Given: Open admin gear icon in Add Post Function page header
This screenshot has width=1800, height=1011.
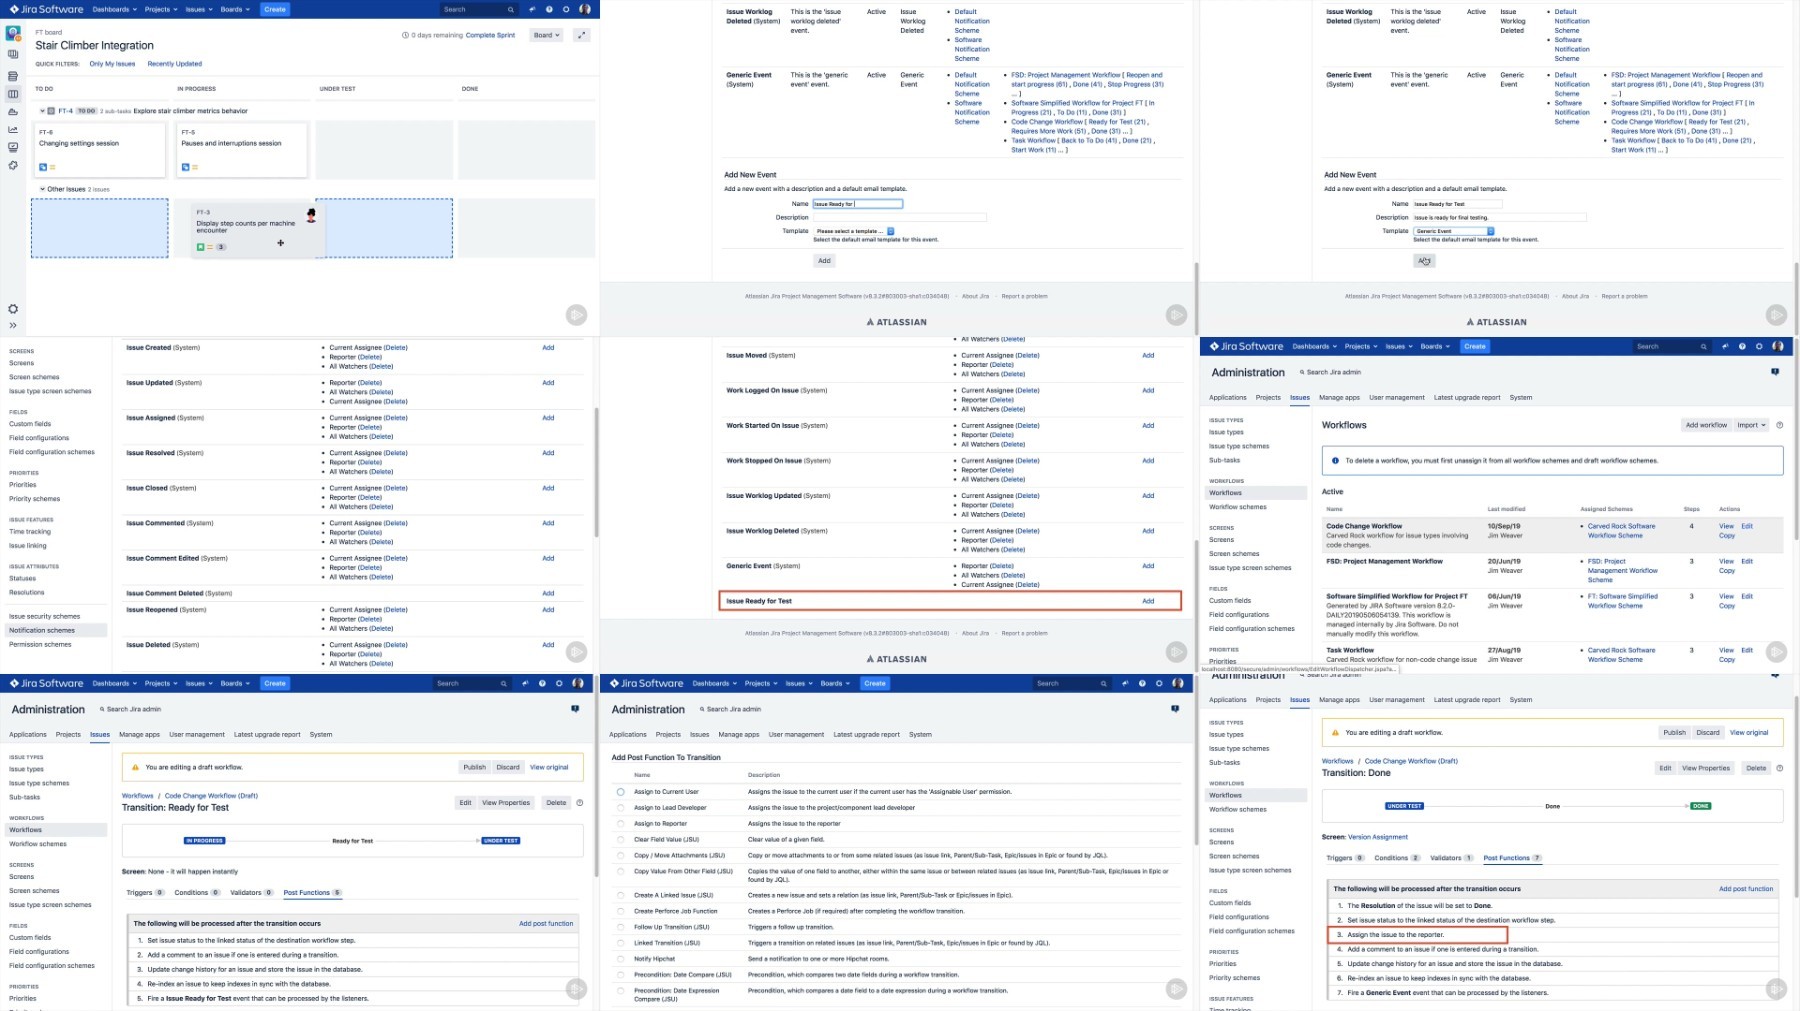Looking at the screenshot, I should pyautogui.click(x=1159, y=683).
